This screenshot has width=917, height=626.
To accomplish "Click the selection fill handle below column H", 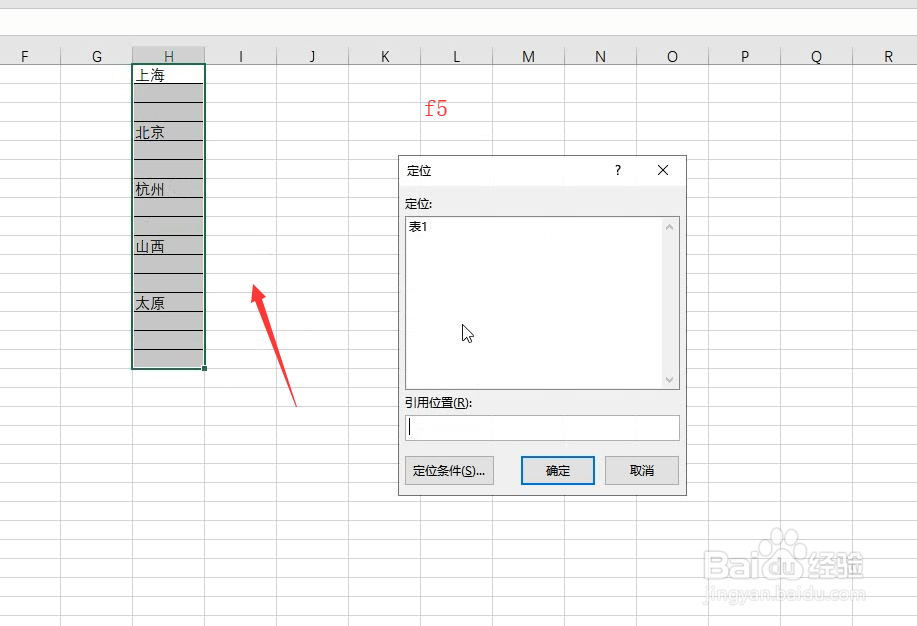I will [204, 368].
